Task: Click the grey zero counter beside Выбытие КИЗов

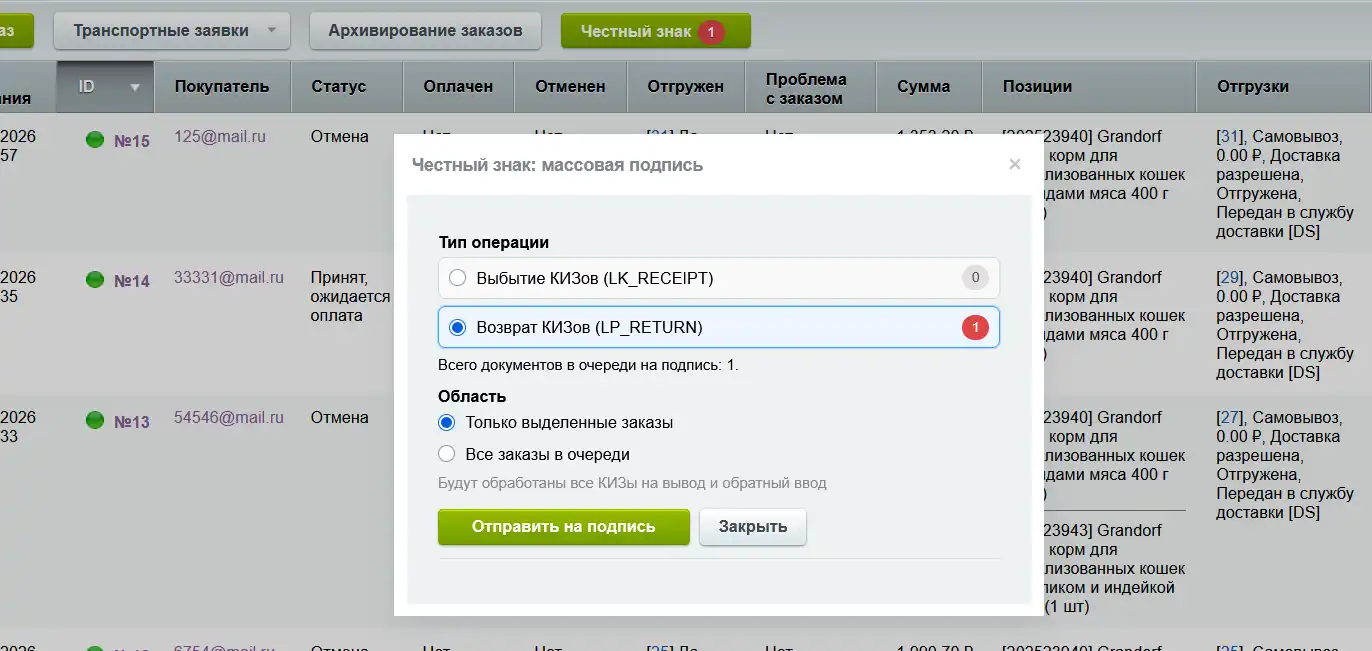Action: (x=975, y=277)
